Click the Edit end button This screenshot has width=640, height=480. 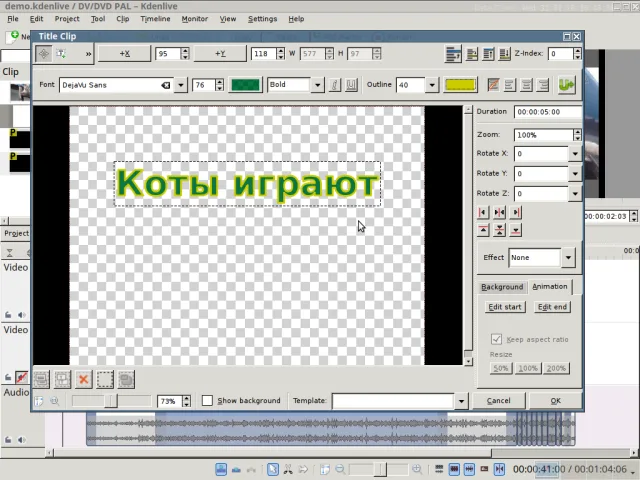(x=552, y=307)
